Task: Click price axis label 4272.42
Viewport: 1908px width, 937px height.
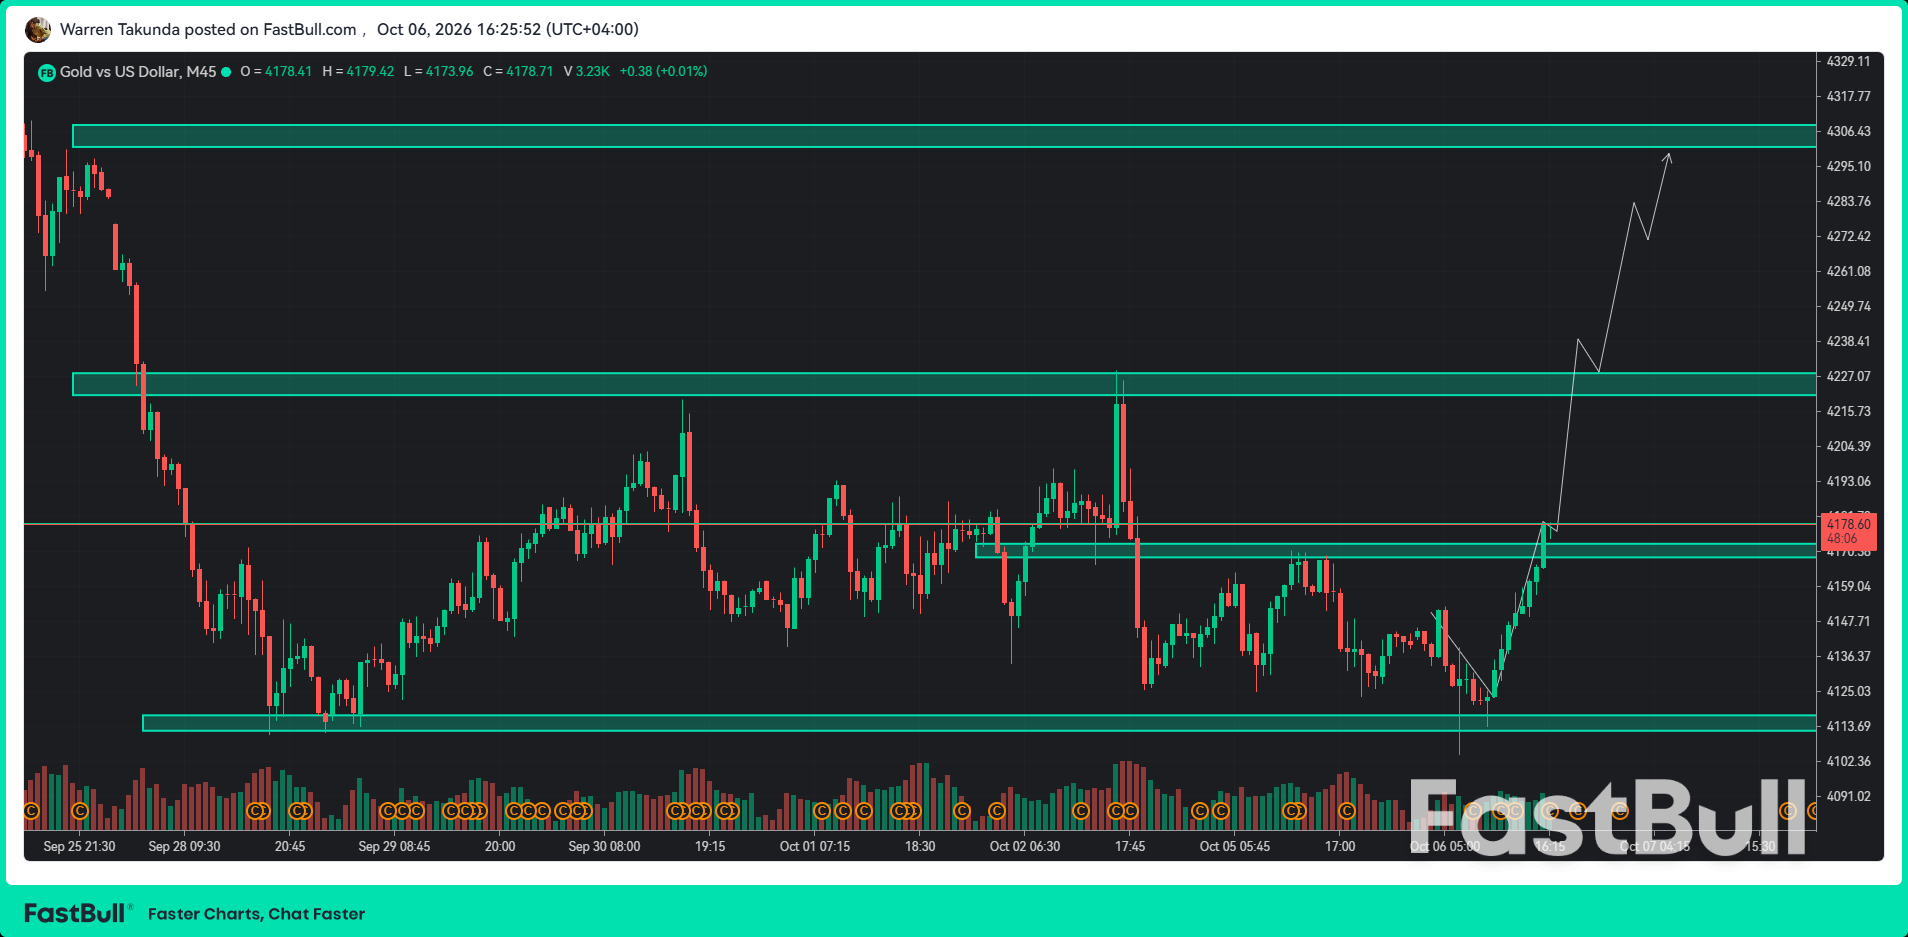Action: (x=1848, y=237)
